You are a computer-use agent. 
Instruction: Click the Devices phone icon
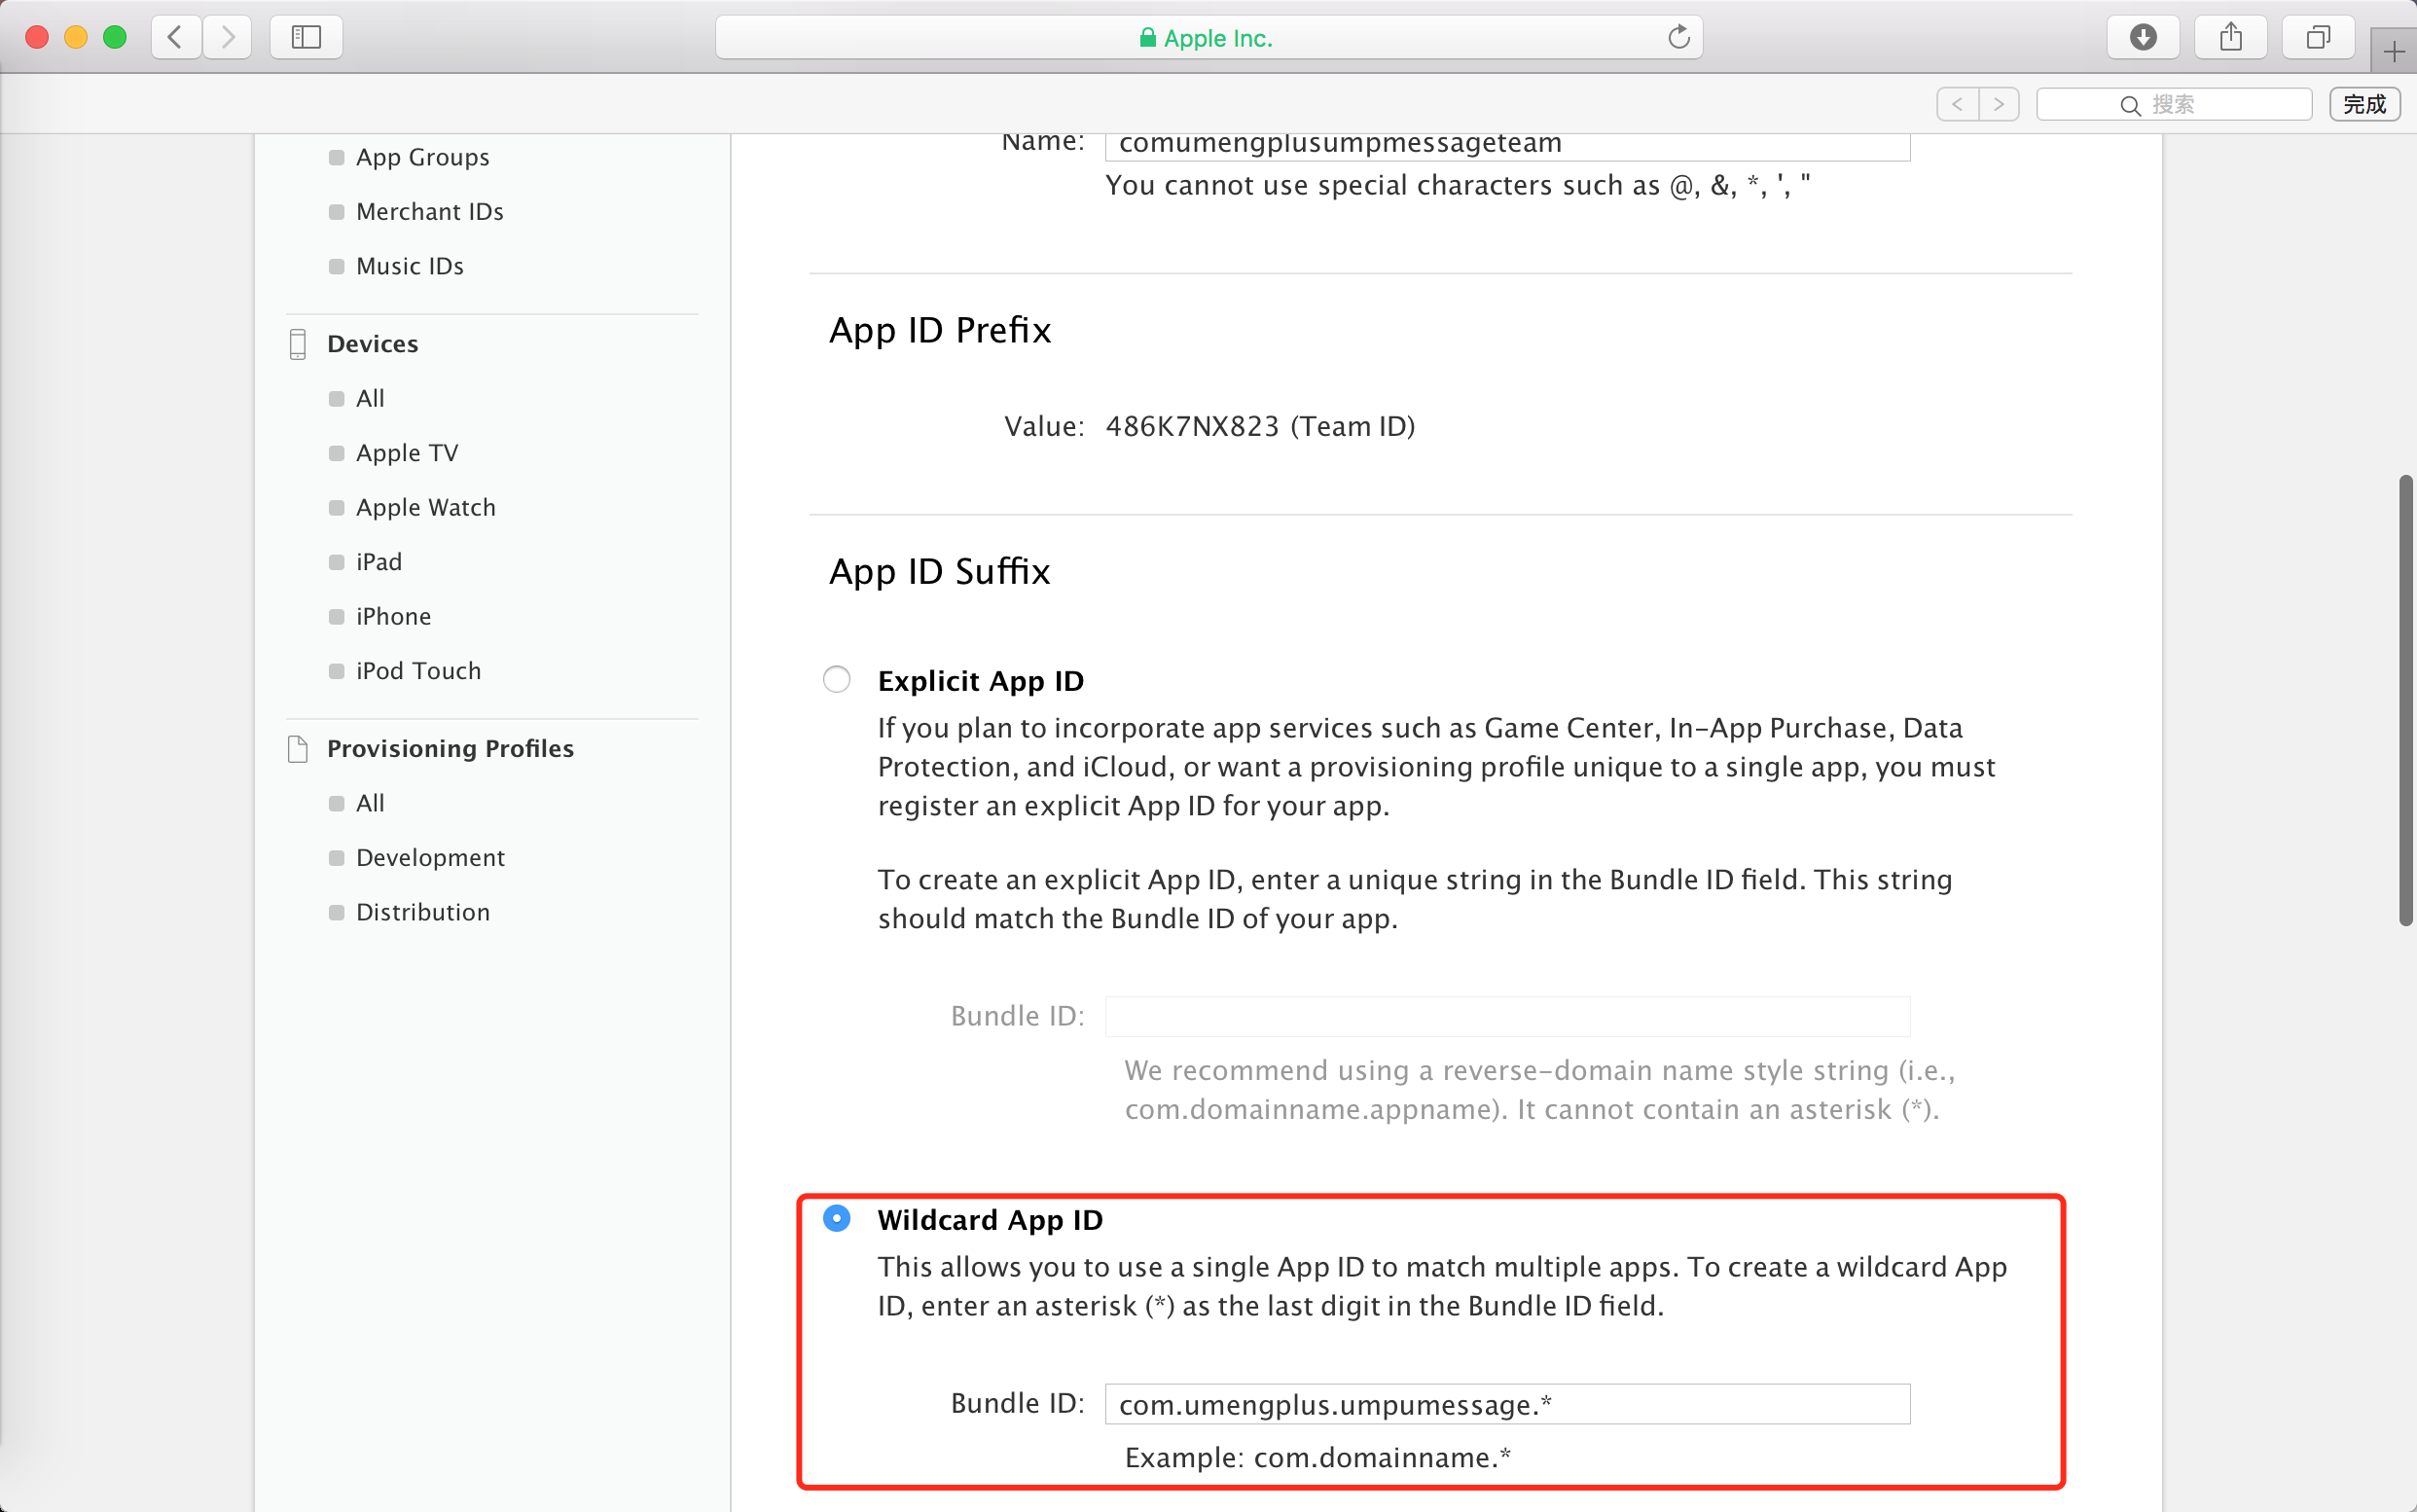(297, 344)
